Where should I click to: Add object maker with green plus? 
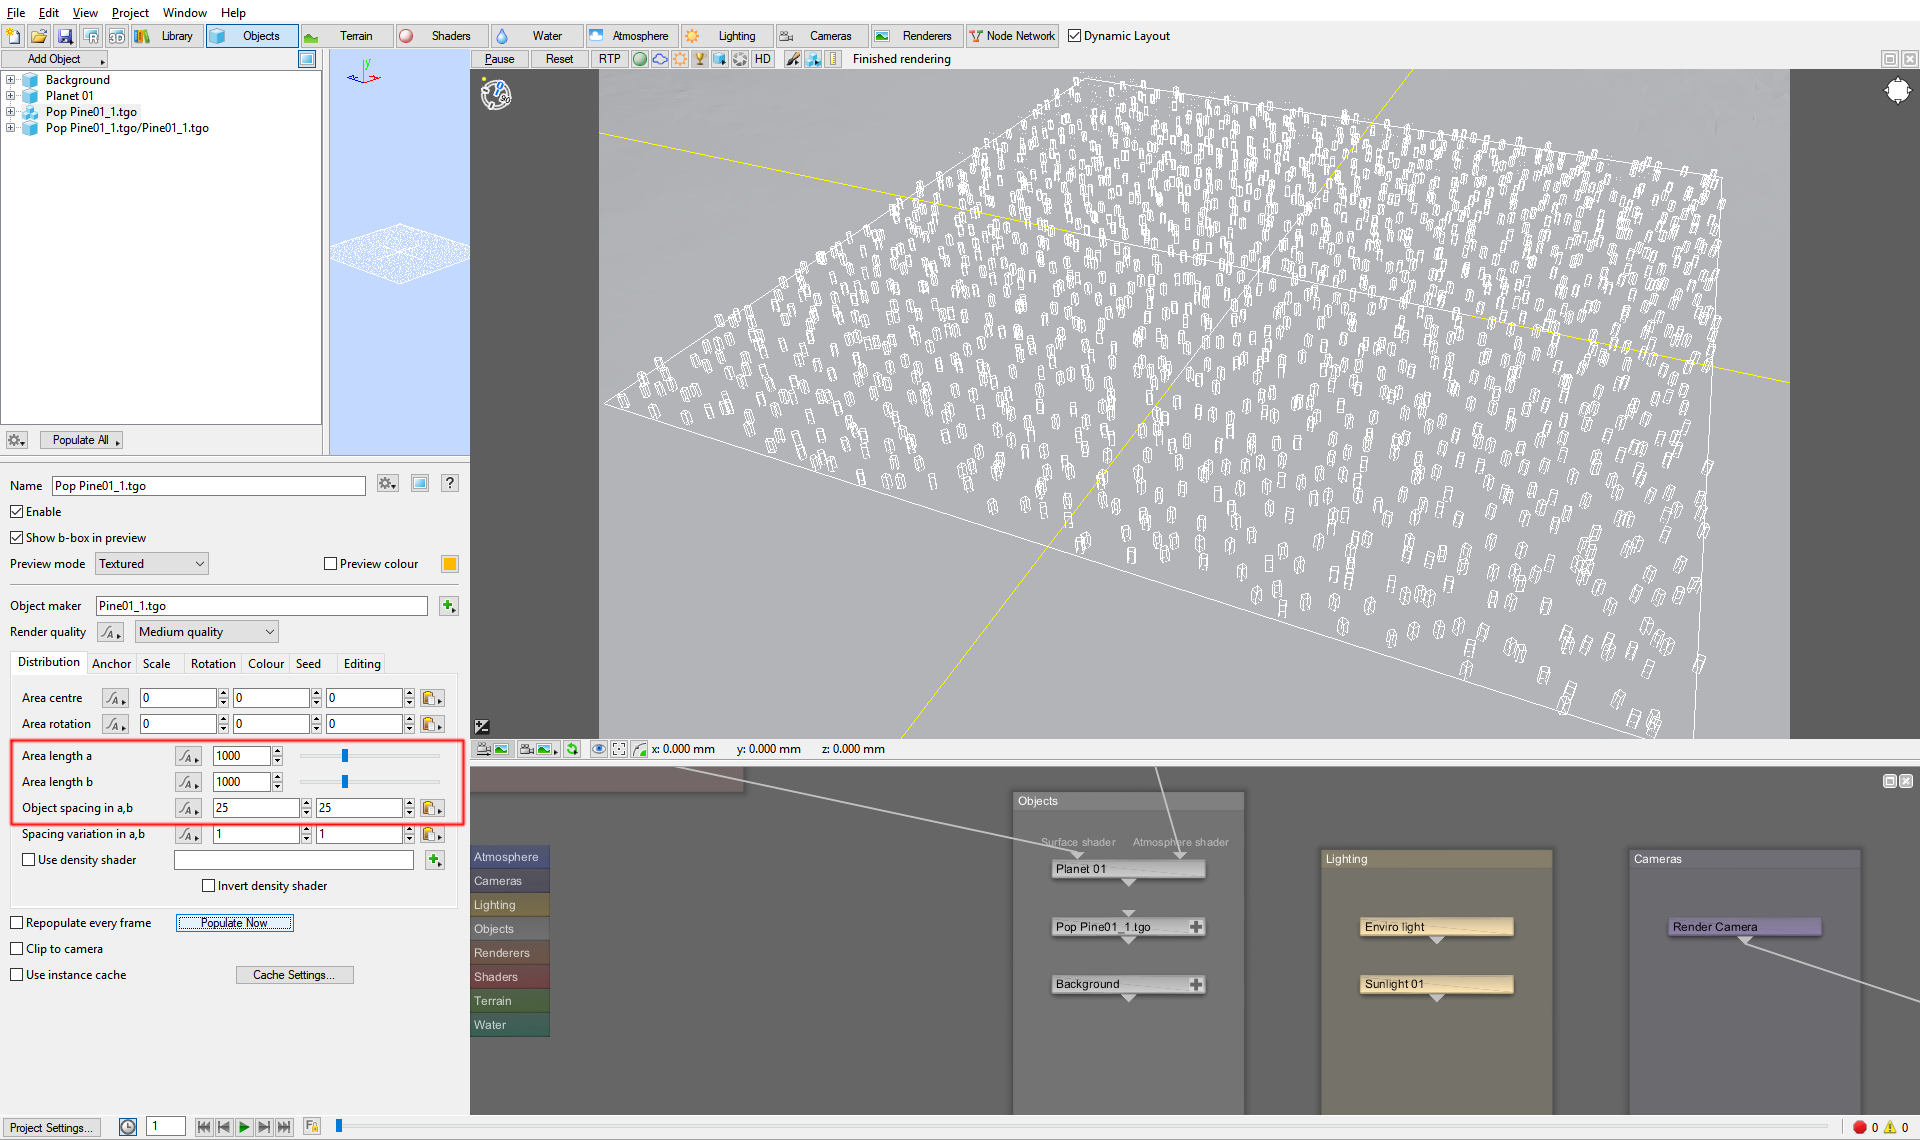click(449, 606)
